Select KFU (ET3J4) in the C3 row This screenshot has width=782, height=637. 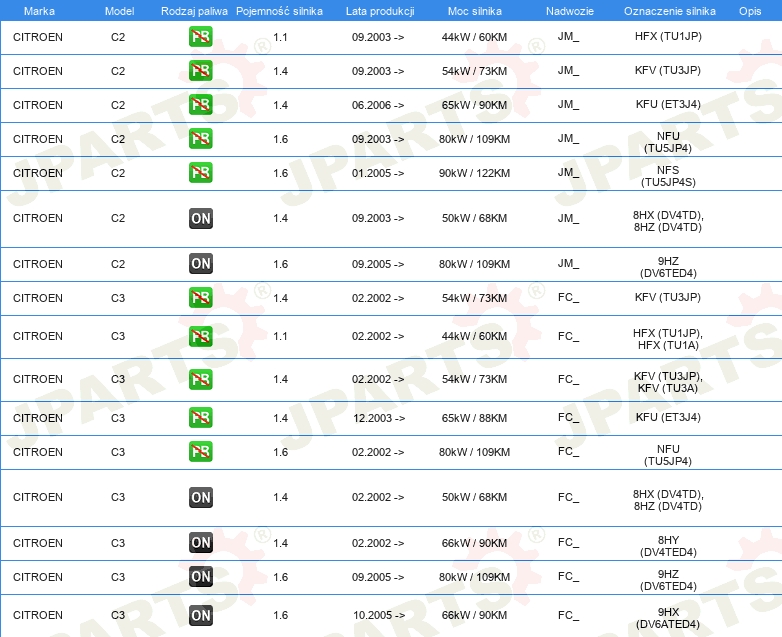(668, 417)
